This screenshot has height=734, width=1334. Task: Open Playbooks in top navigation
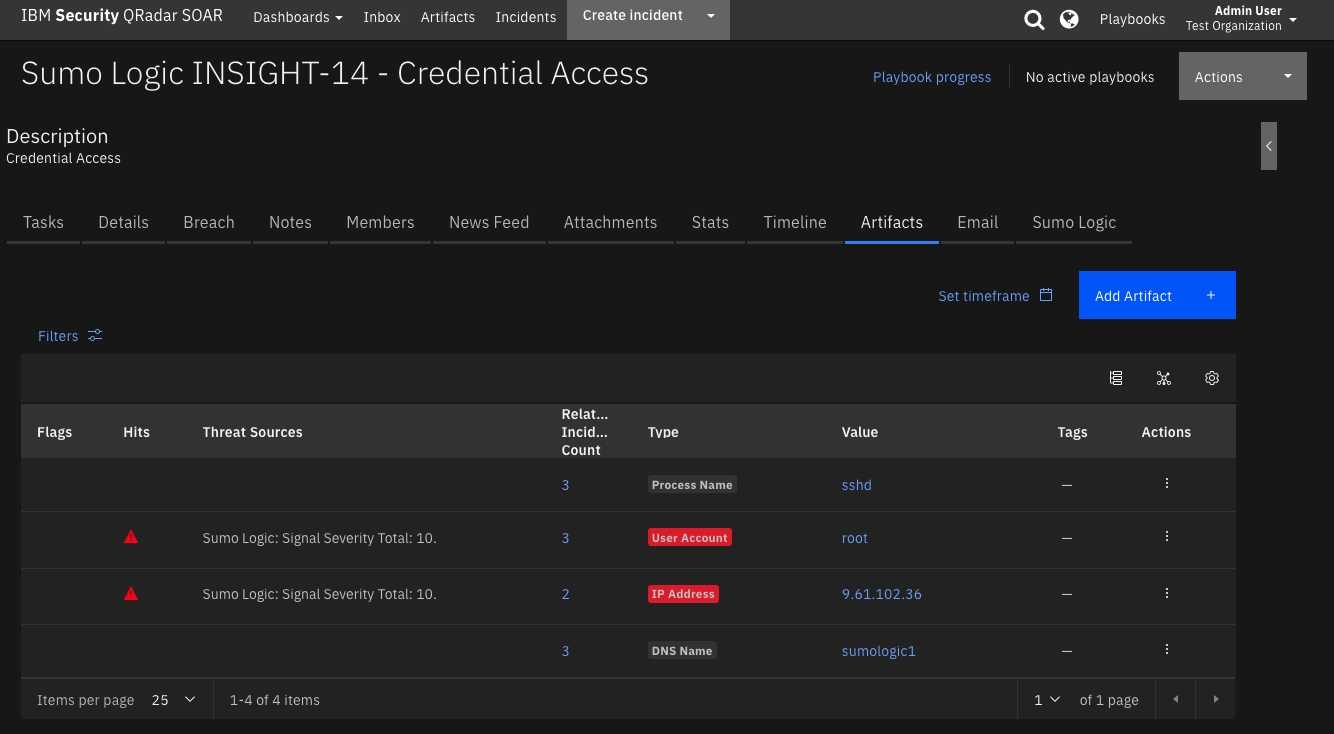tap(1132, 19)
